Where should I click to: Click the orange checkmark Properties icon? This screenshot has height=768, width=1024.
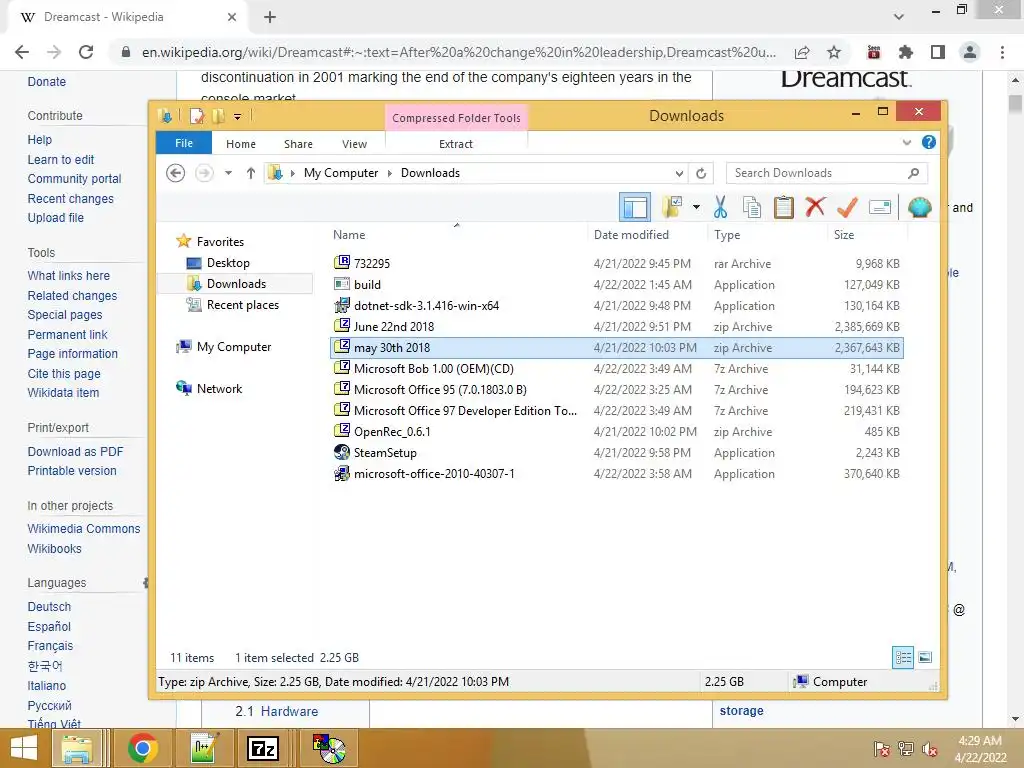[x=847, y=207]
